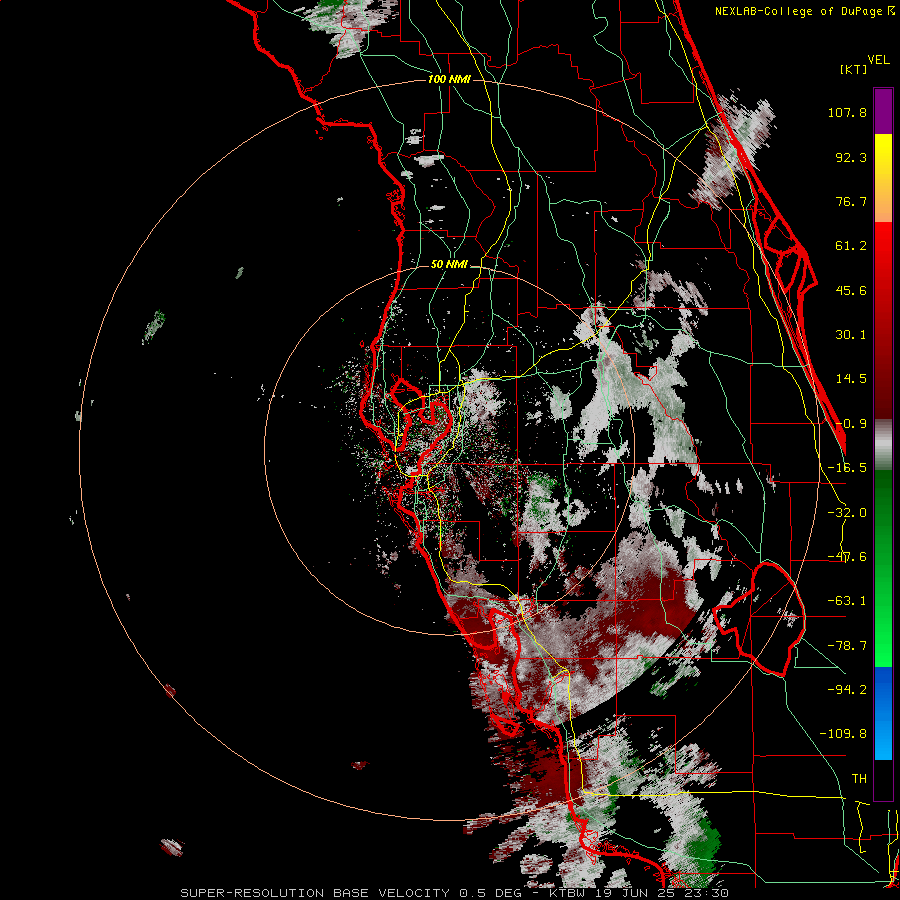Click the 45.6 velocity scale value

click(x=851, y=290)
